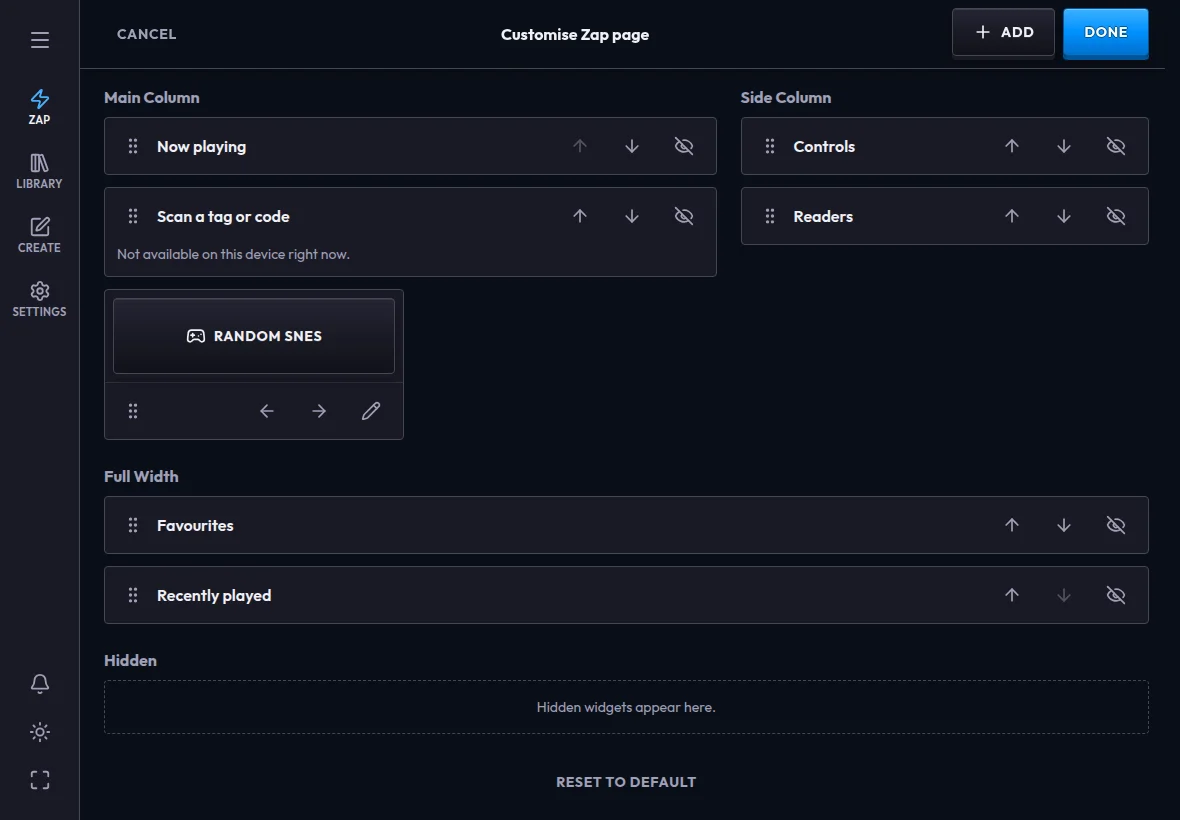
Task: Toggle light/dark theme sun icon
Action: (40, 732)
